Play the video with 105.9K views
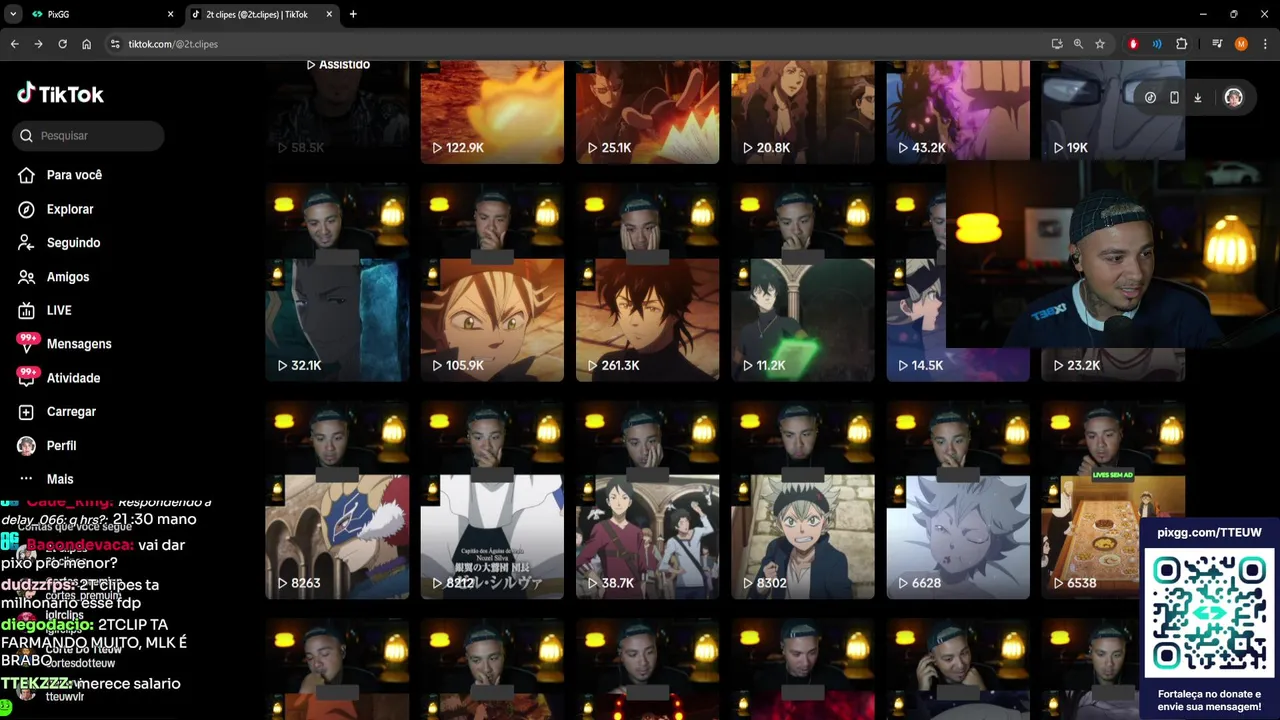Viewport: 1280px width, 720px height. (x=492, y=281)
